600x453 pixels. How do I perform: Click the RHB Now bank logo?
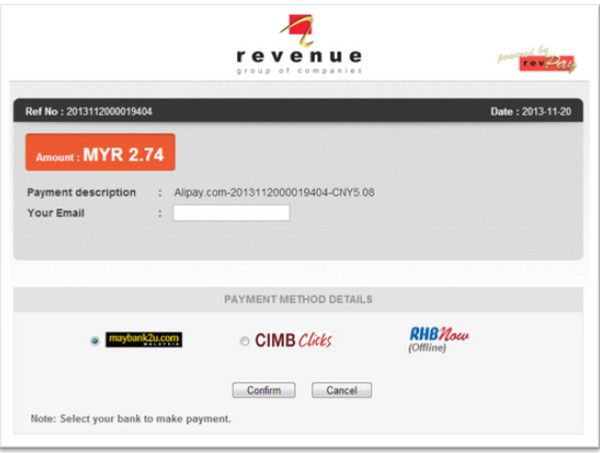coord(438,336)
